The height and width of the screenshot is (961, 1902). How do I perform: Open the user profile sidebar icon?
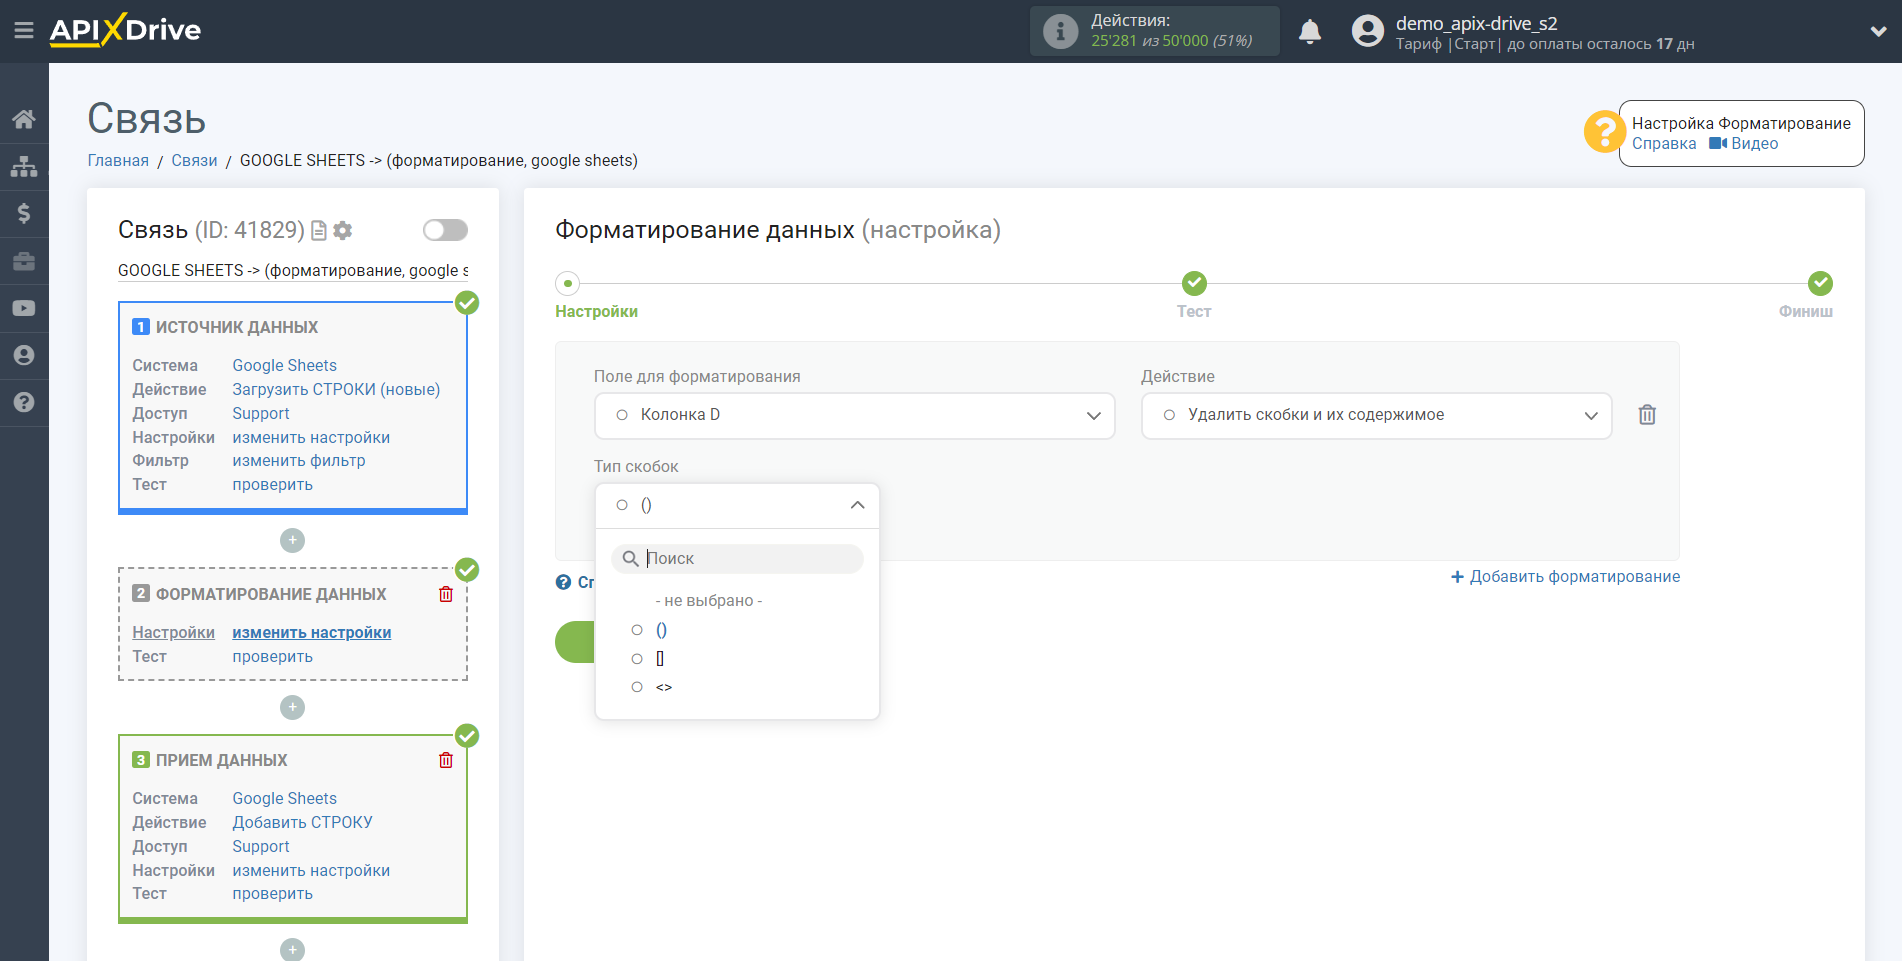click(24, 355)
